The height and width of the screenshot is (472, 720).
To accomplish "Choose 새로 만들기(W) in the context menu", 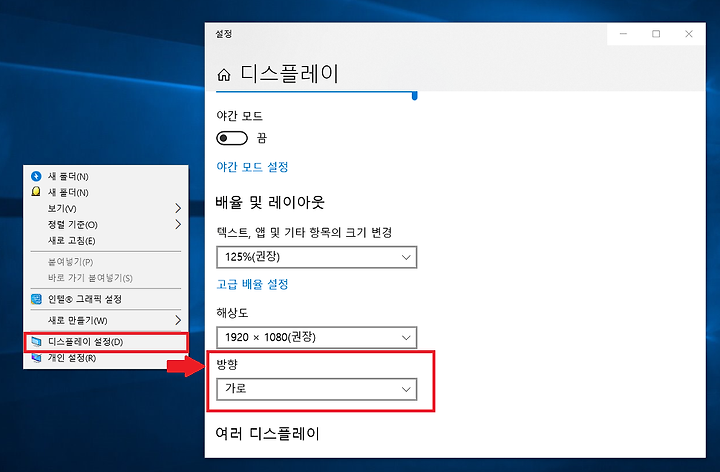I will [x=106, y=320].
